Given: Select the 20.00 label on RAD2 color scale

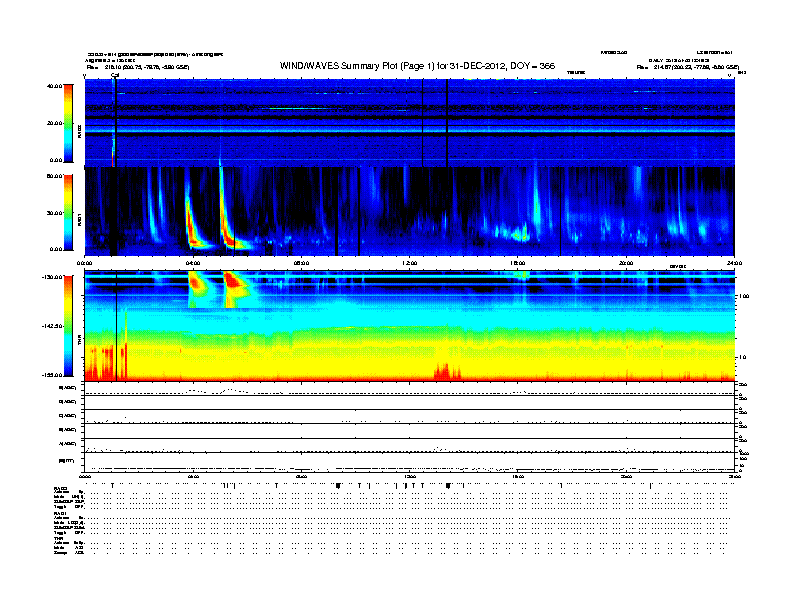Looking at the screenshot, I should click(54, 123).
